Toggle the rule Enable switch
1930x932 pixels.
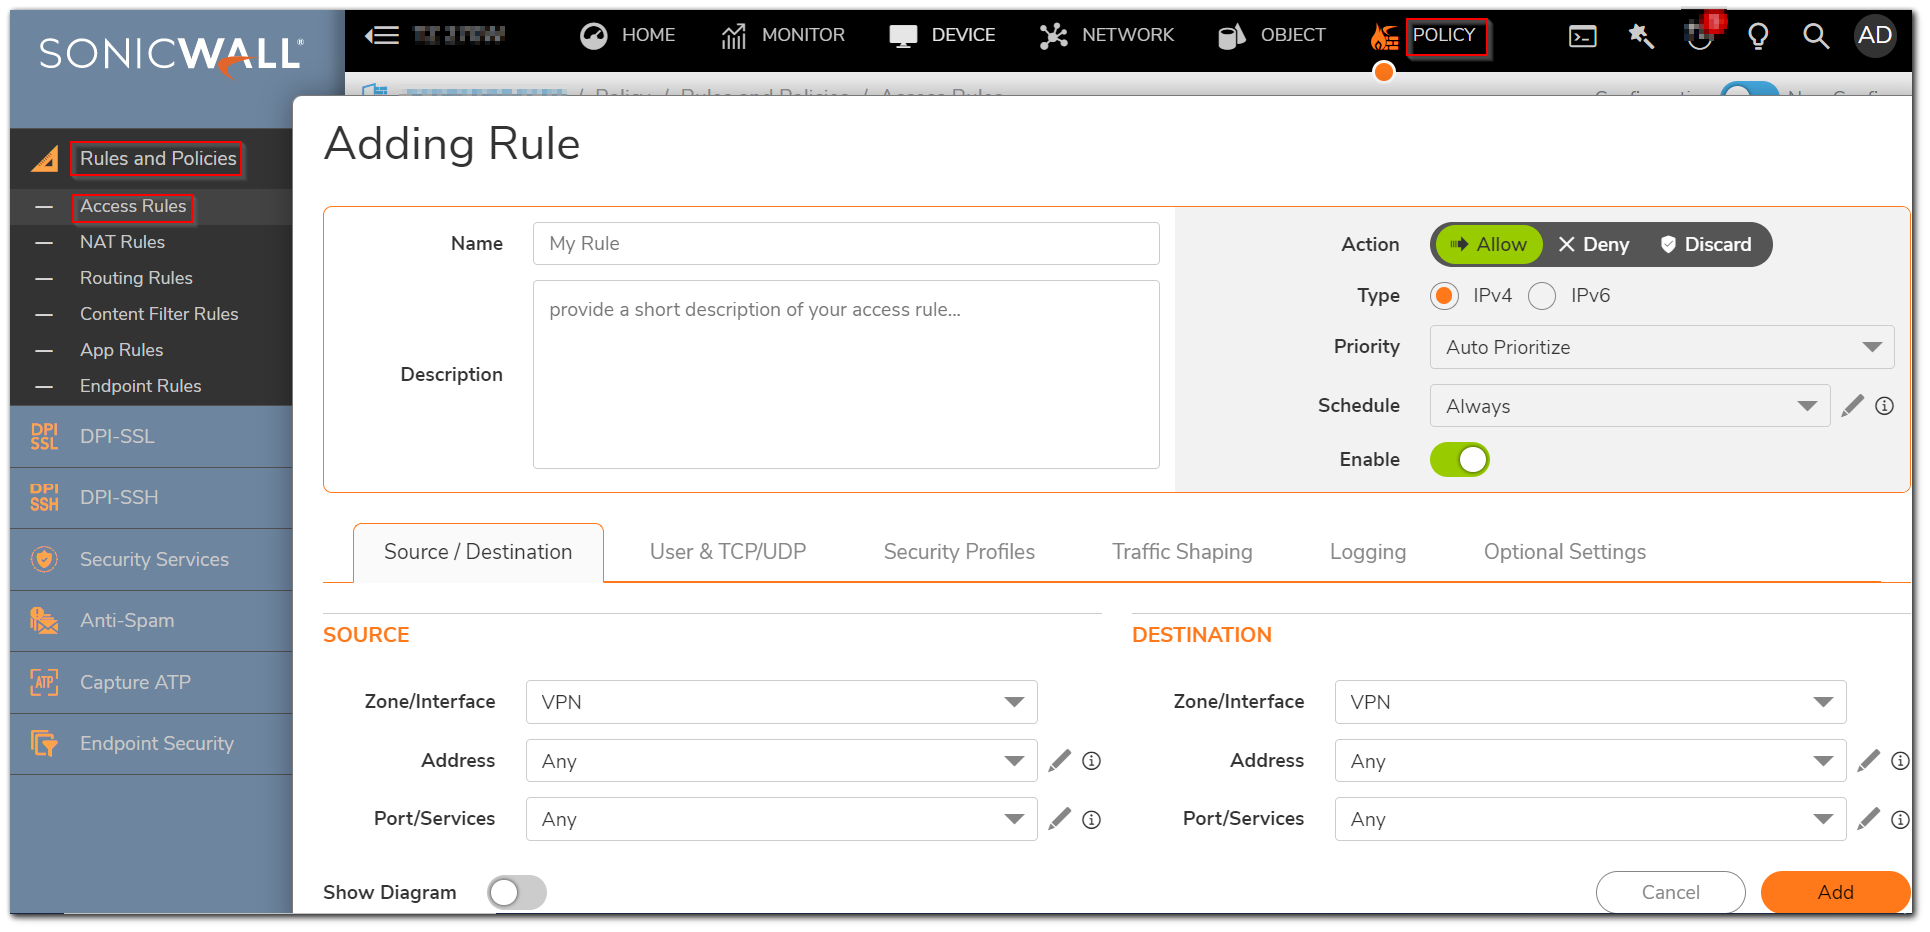[x=1460, y=460]
